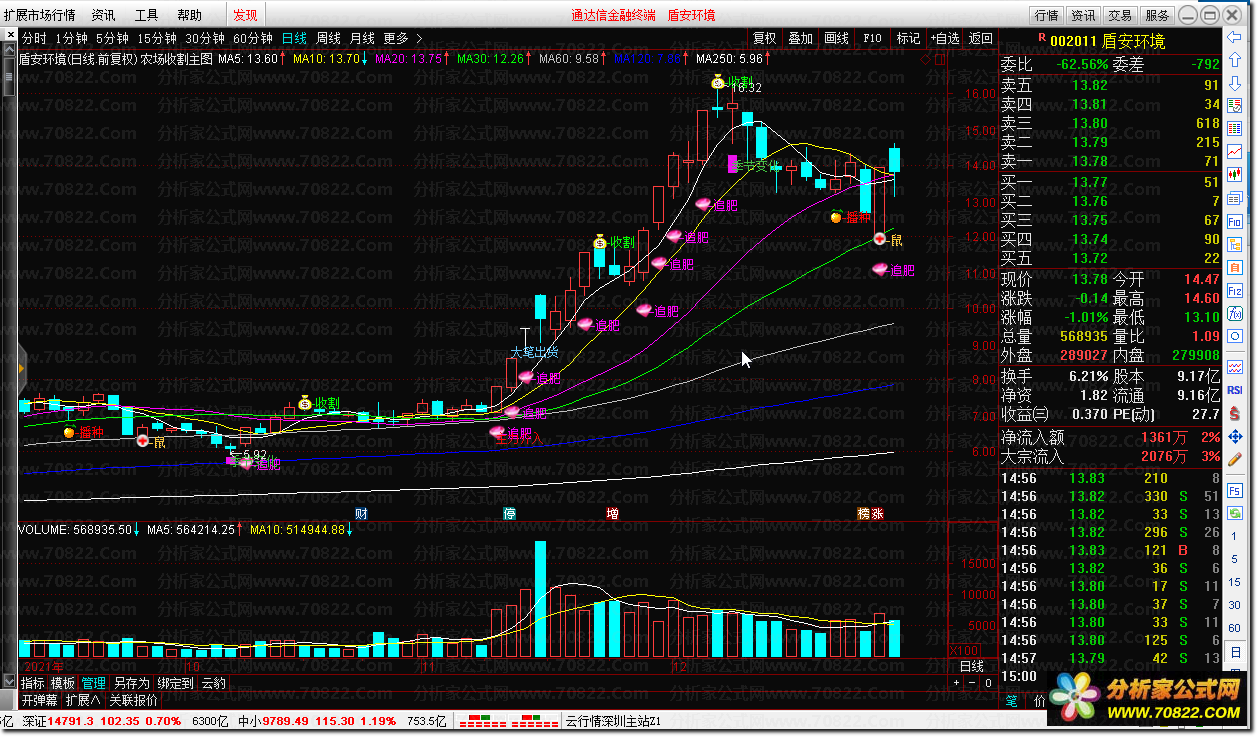Open the f(x) formula sidebar icon
The image size is (1259, 737).
[x=1234, y=313]
